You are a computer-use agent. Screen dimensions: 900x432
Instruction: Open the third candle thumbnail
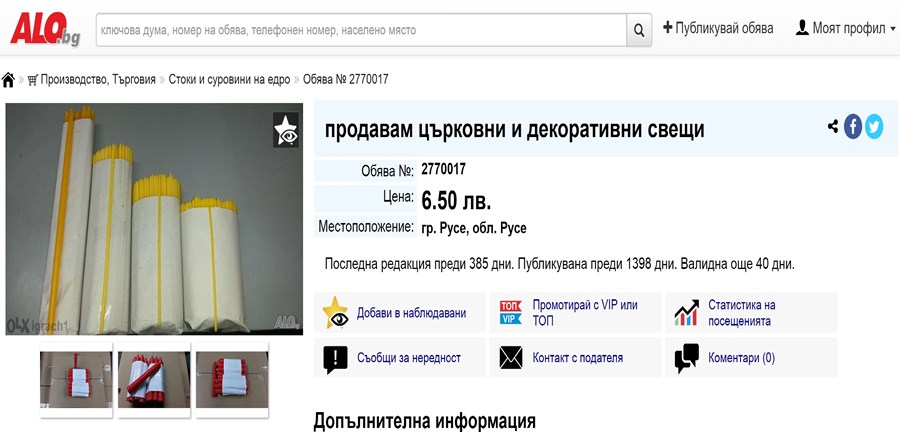(x=232, y=380)
